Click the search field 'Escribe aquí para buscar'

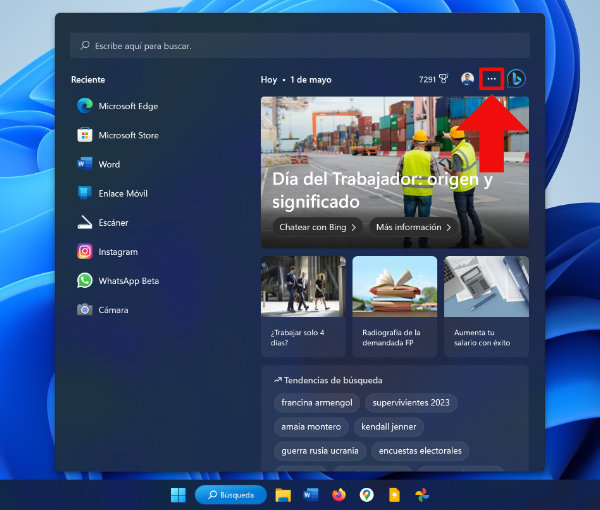[x=300, y=46]
